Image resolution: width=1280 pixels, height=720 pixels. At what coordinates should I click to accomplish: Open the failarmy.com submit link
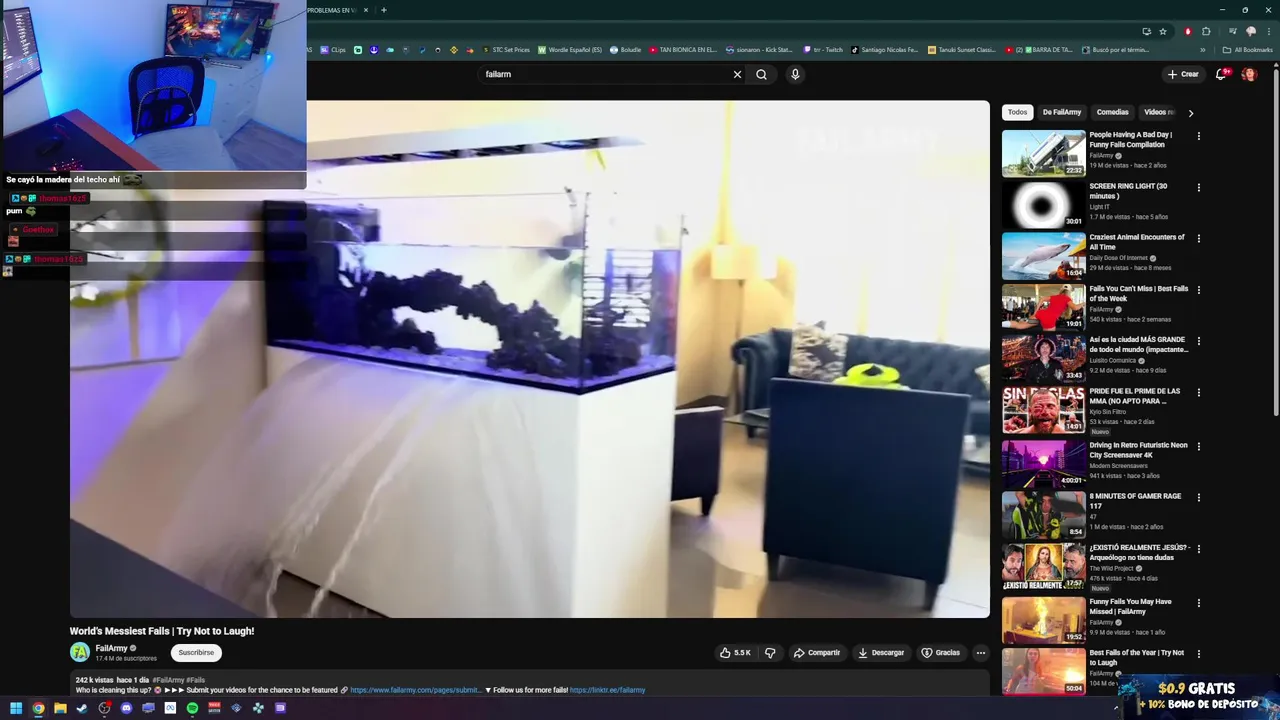point(415,690)
